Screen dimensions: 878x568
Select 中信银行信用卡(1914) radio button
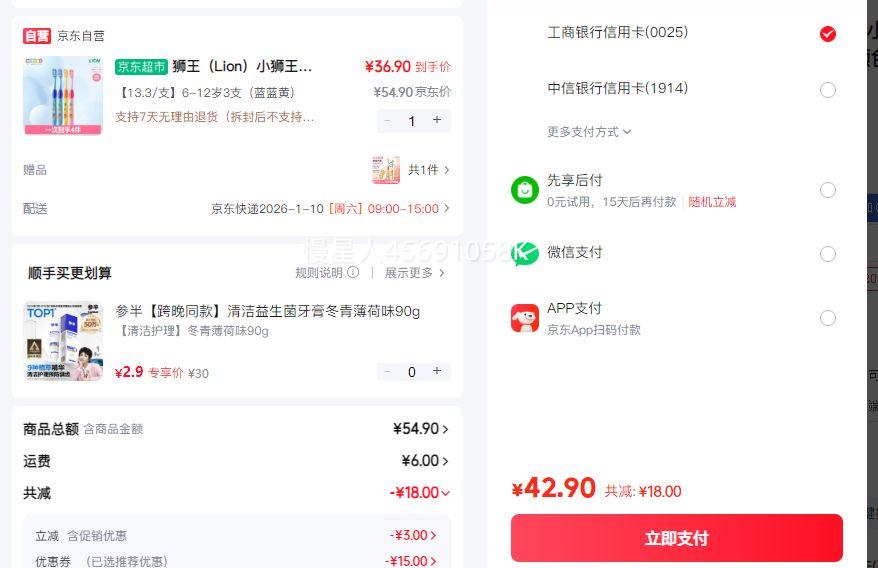(x=828, y=90)
